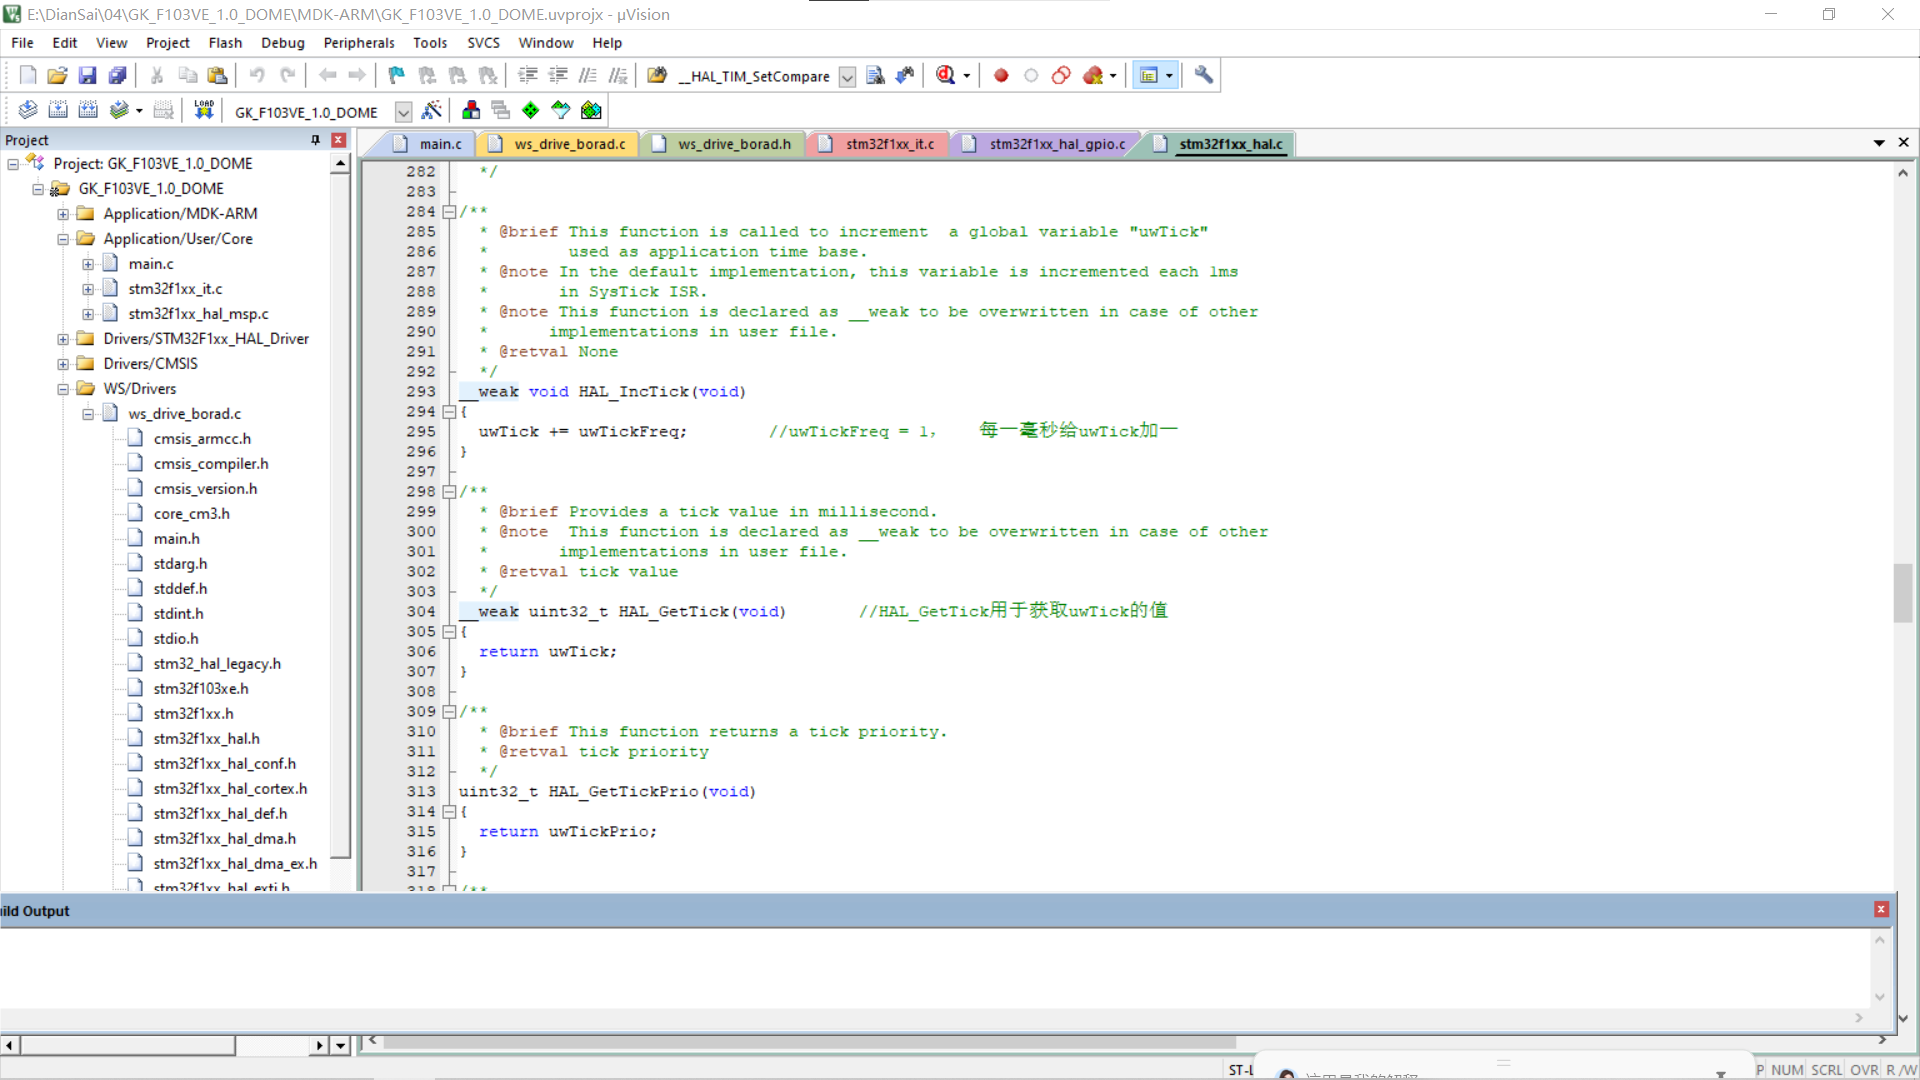
Task: Open the target selection dropdown GK_F103VE_1.0_DOME
Action: click(x=403, y=112)
